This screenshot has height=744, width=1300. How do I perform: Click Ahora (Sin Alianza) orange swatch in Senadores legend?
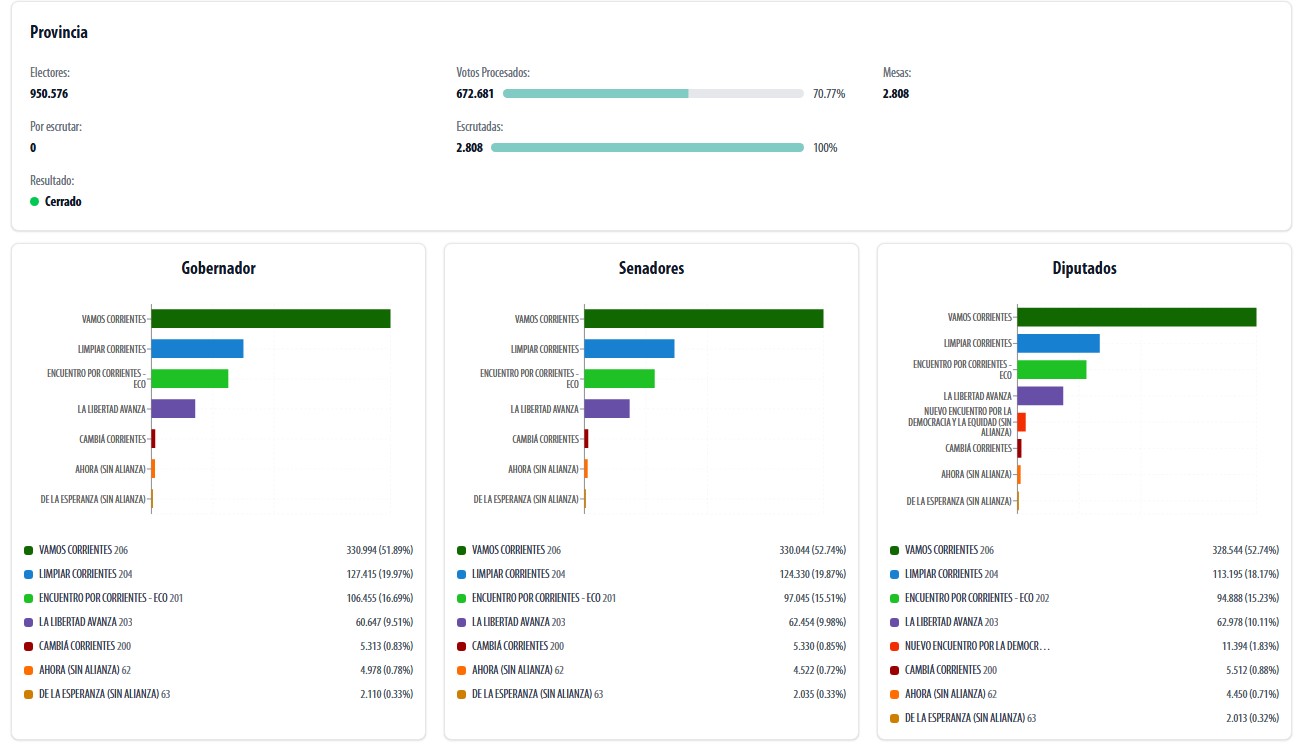[x=462, y=670]
